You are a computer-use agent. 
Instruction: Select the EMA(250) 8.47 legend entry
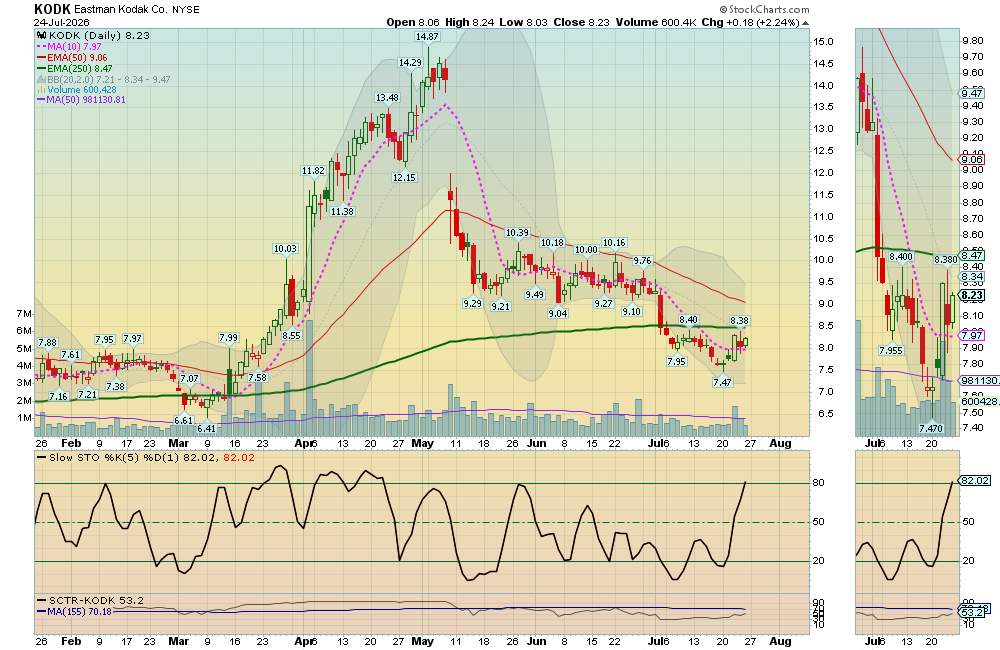pos(75,68)
